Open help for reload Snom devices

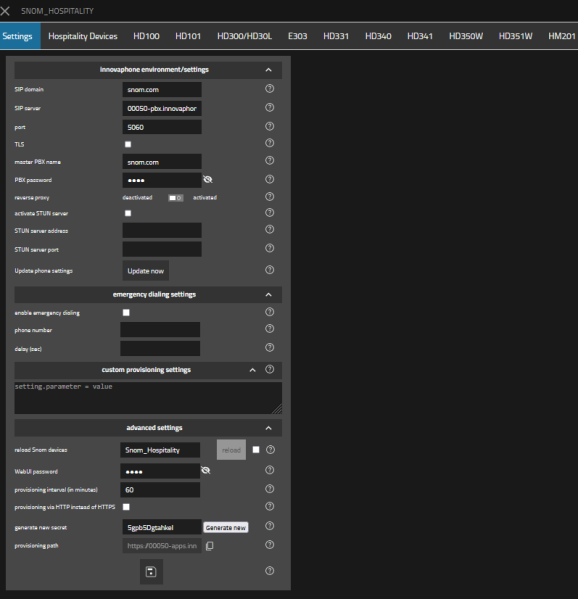tap(270, 450)
